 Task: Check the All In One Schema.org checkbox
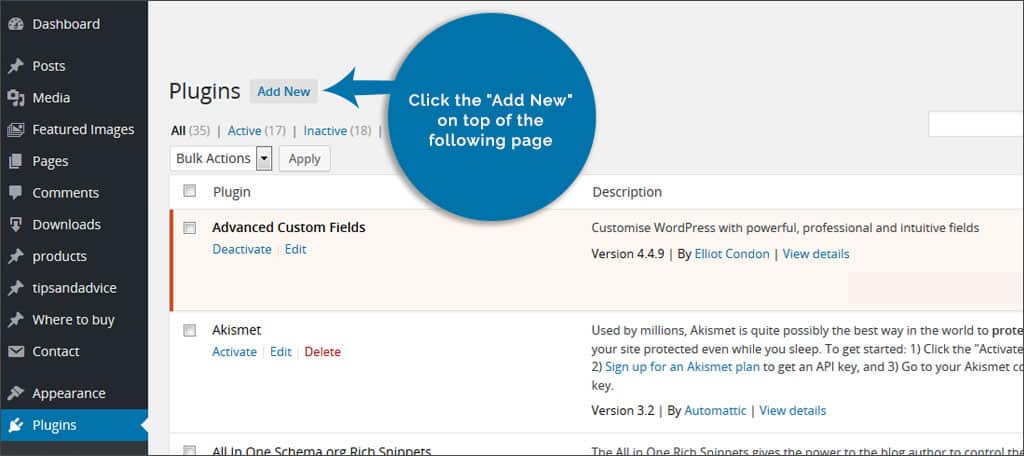click(189, 451)
